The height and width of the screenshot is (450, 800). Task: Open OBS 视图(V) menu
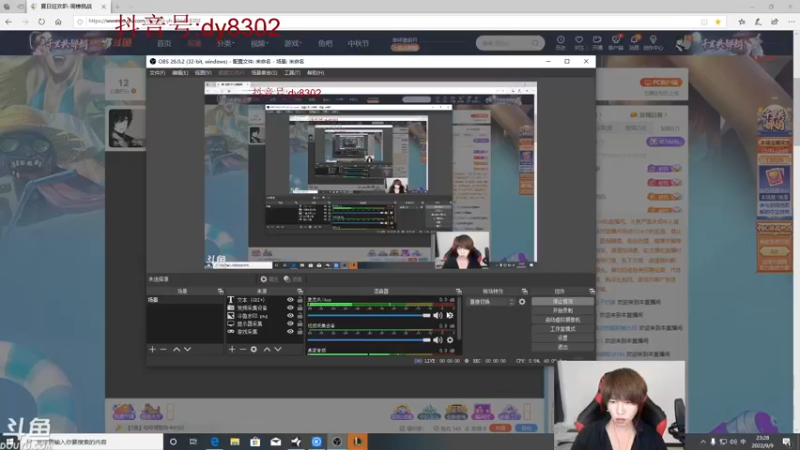point(203,73)
